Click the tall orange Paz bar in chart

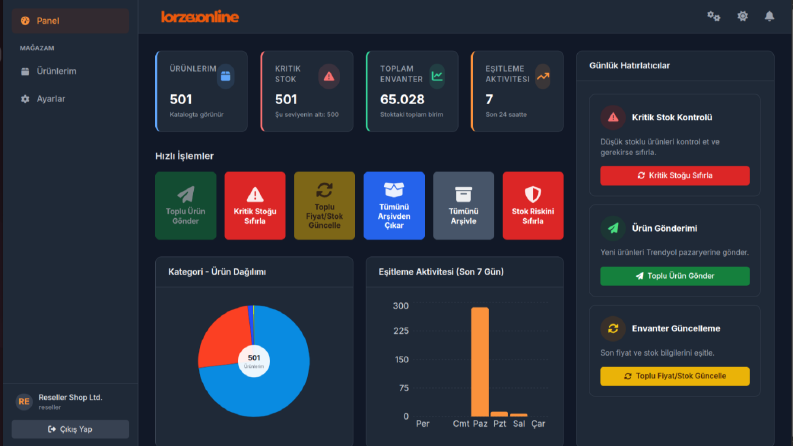click(480, 362)
